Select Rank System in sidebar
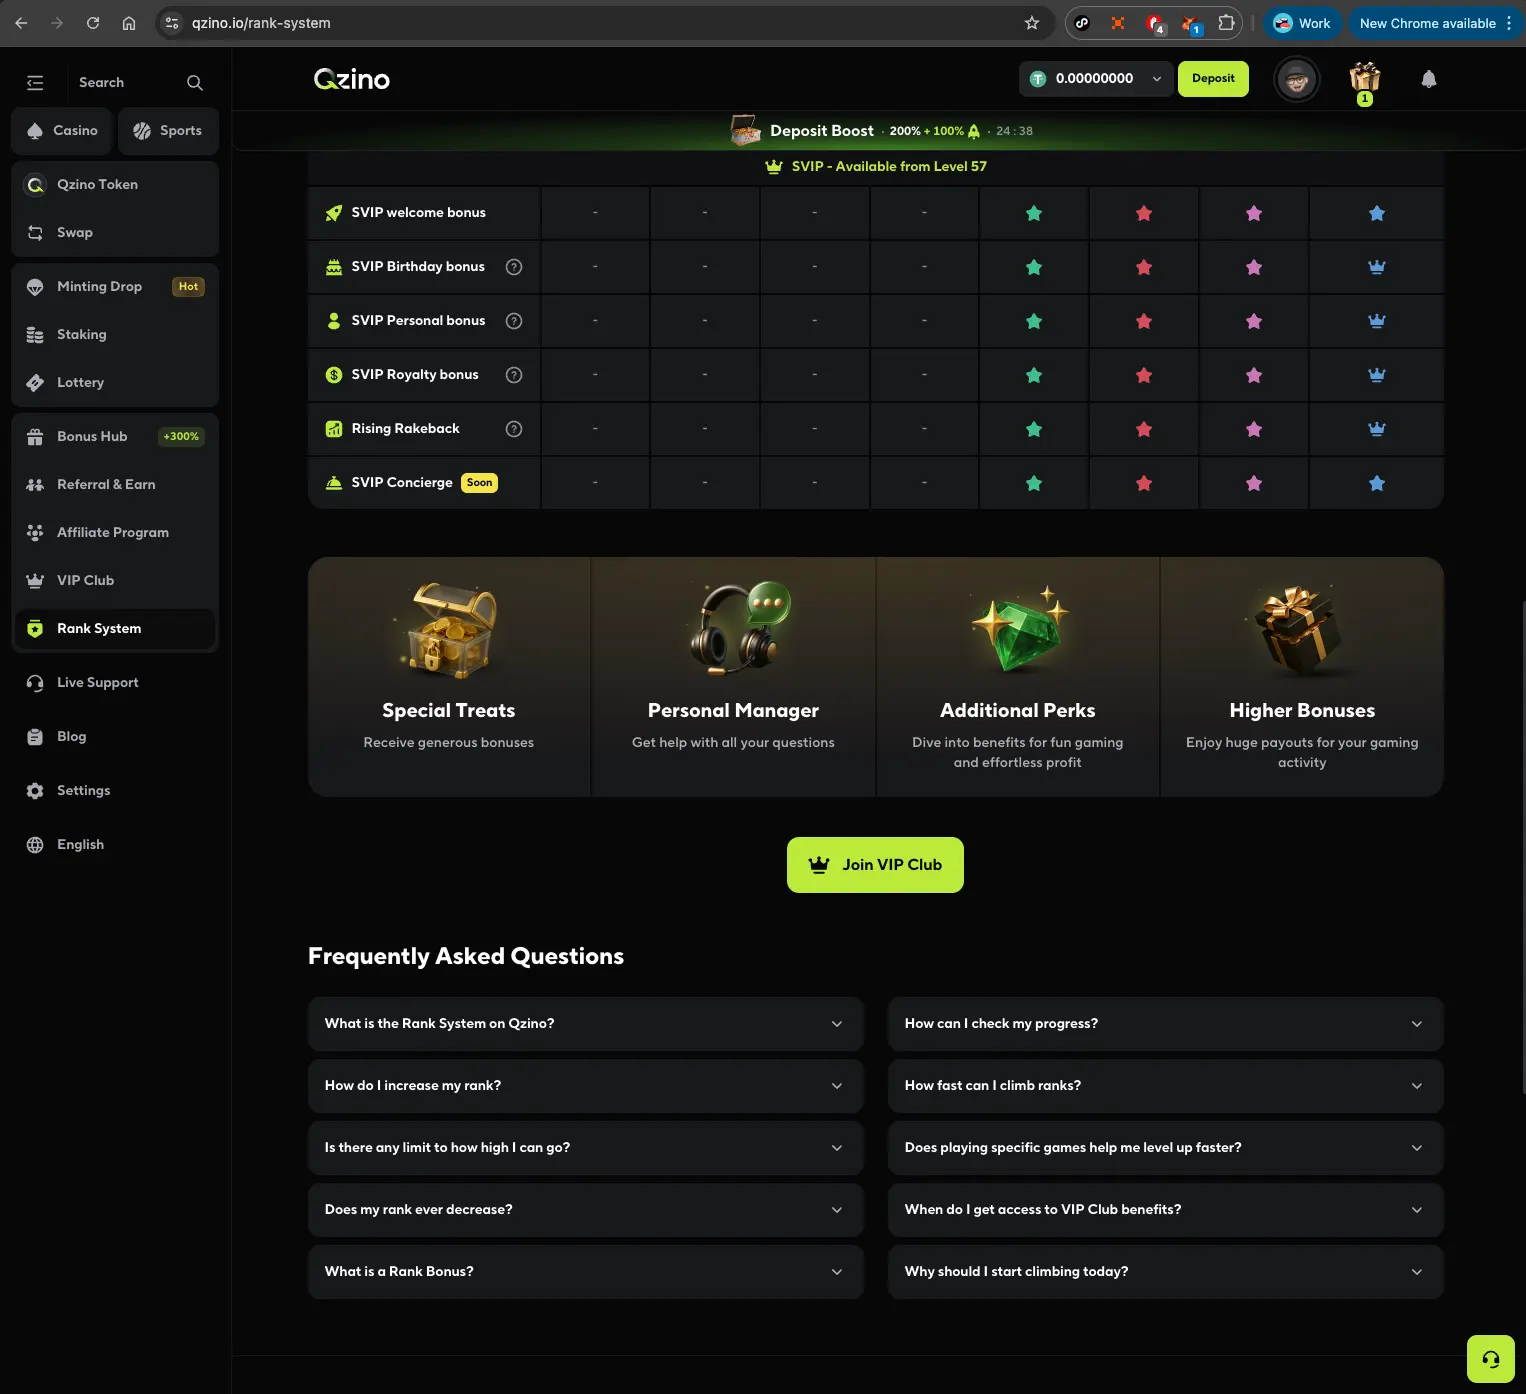1526x1394 pixels. point(115,629)
